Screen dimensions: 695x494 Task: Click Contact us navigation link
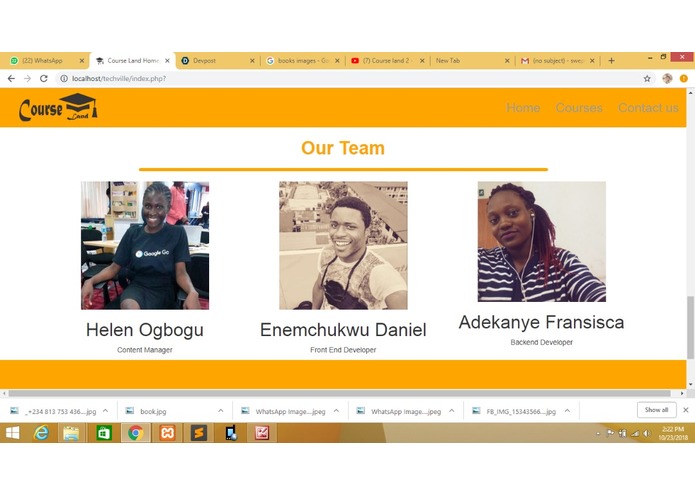point(648,108)
